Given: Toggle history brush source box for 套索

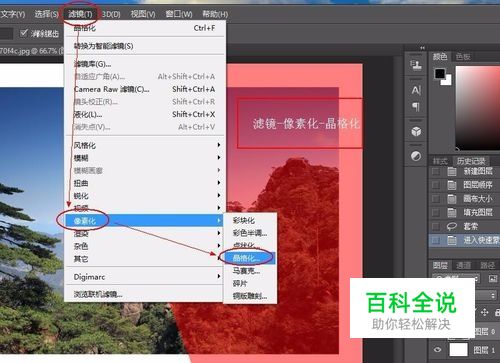Looking at the screenshot, I should click(435, 226).
